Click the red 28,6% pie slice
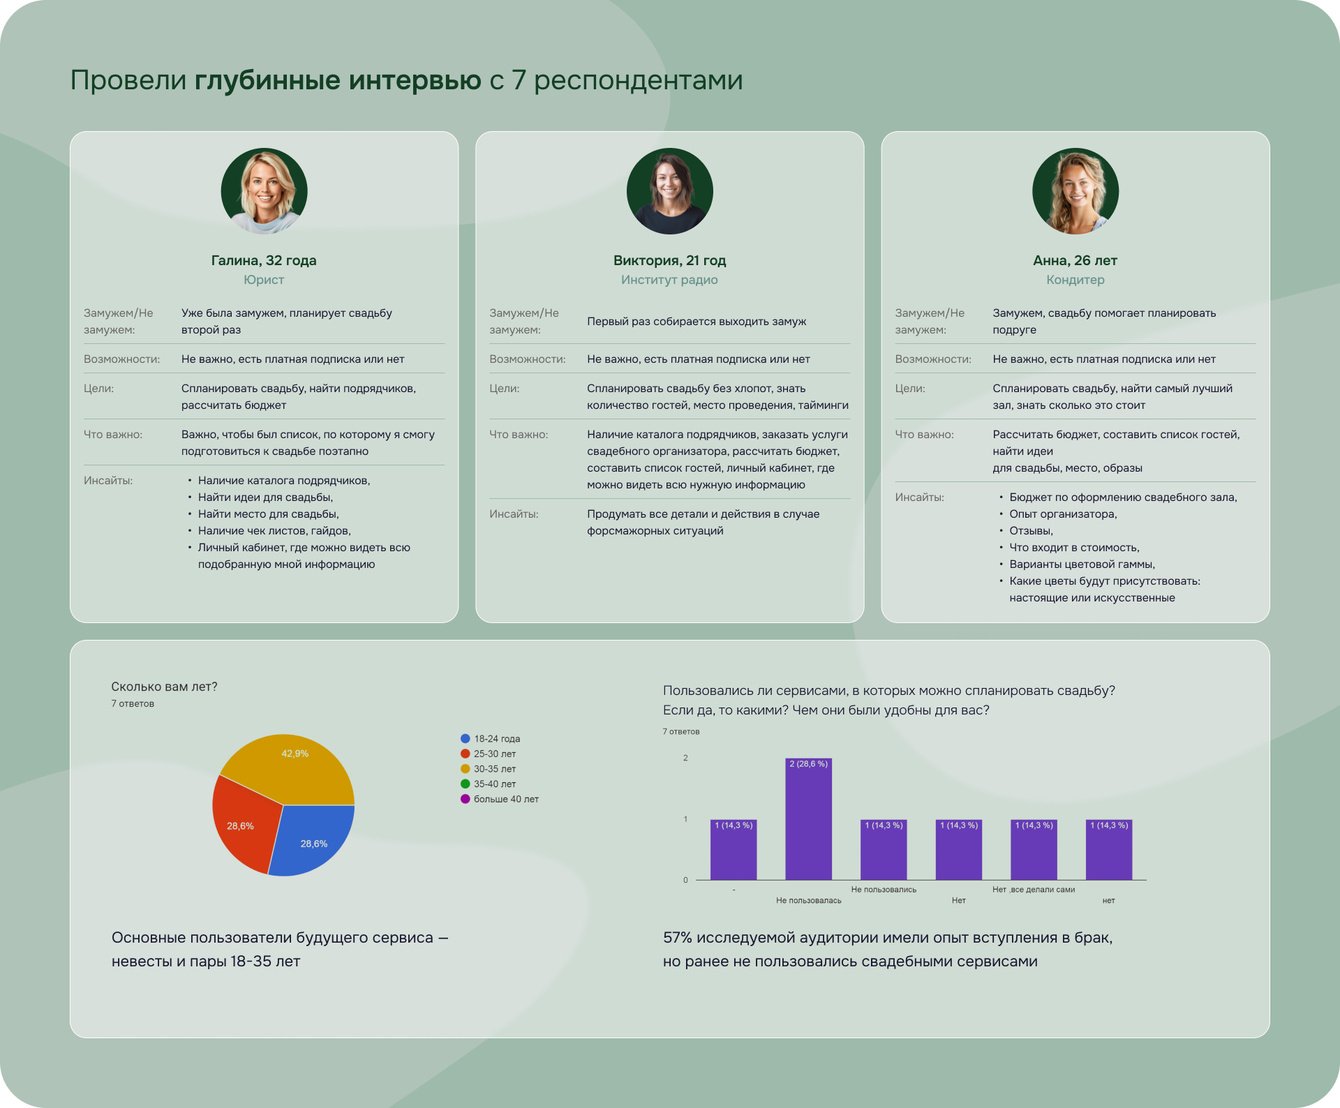Viewport: 1340px width, 1108px height. click(243, 823)
